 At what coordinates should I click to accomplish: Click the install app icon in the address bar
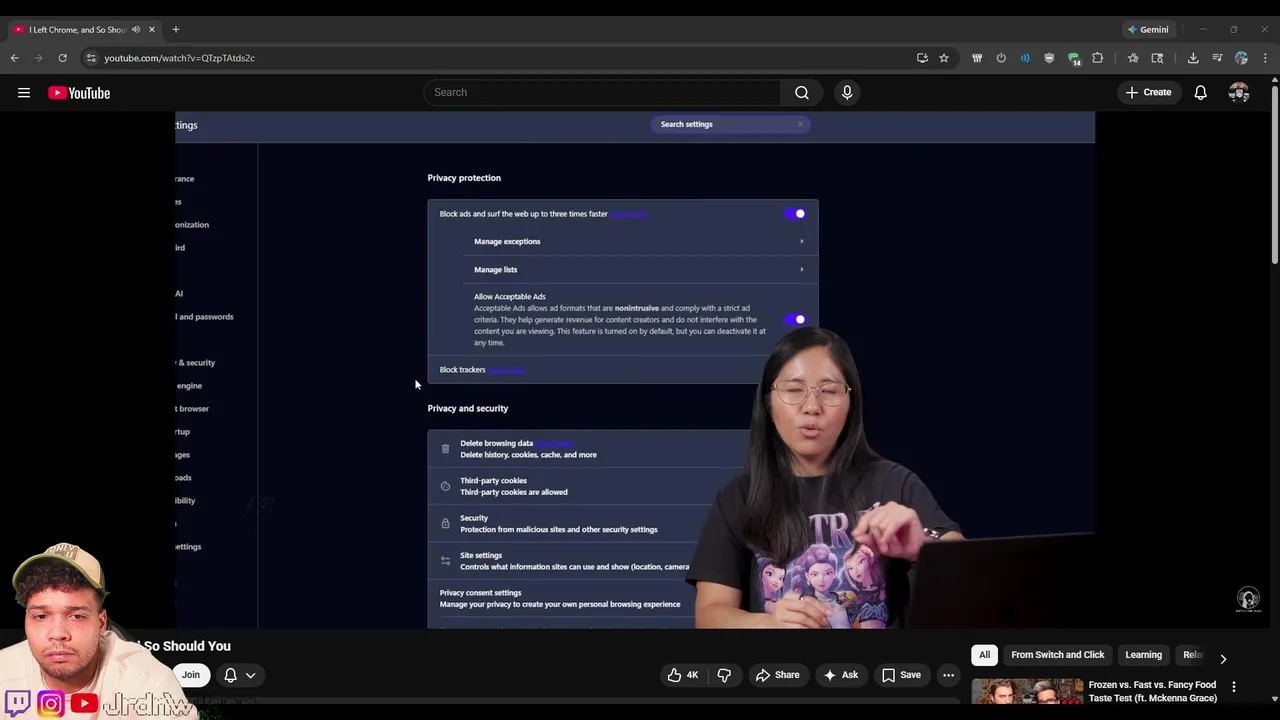[x=922, y=58]
